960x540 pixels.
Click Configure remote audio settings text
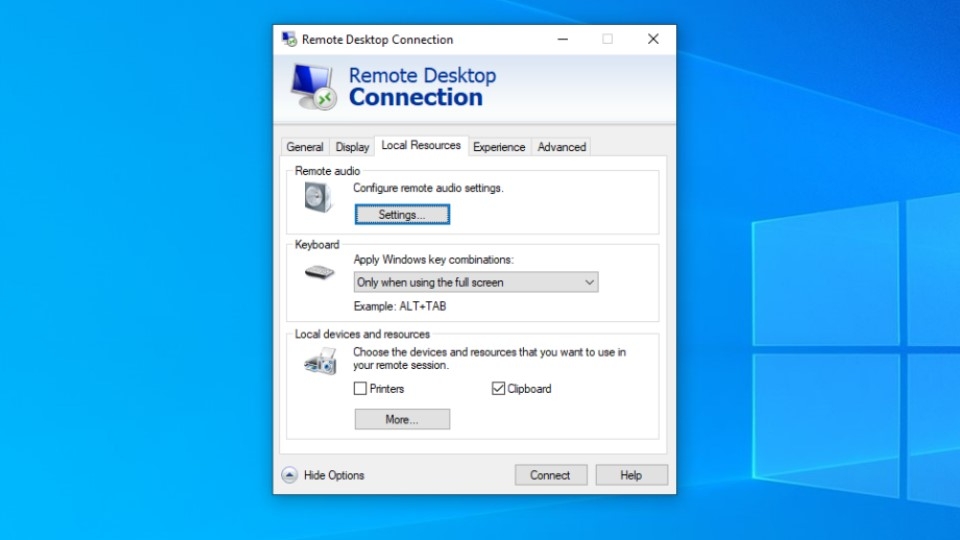coord(429,188)
